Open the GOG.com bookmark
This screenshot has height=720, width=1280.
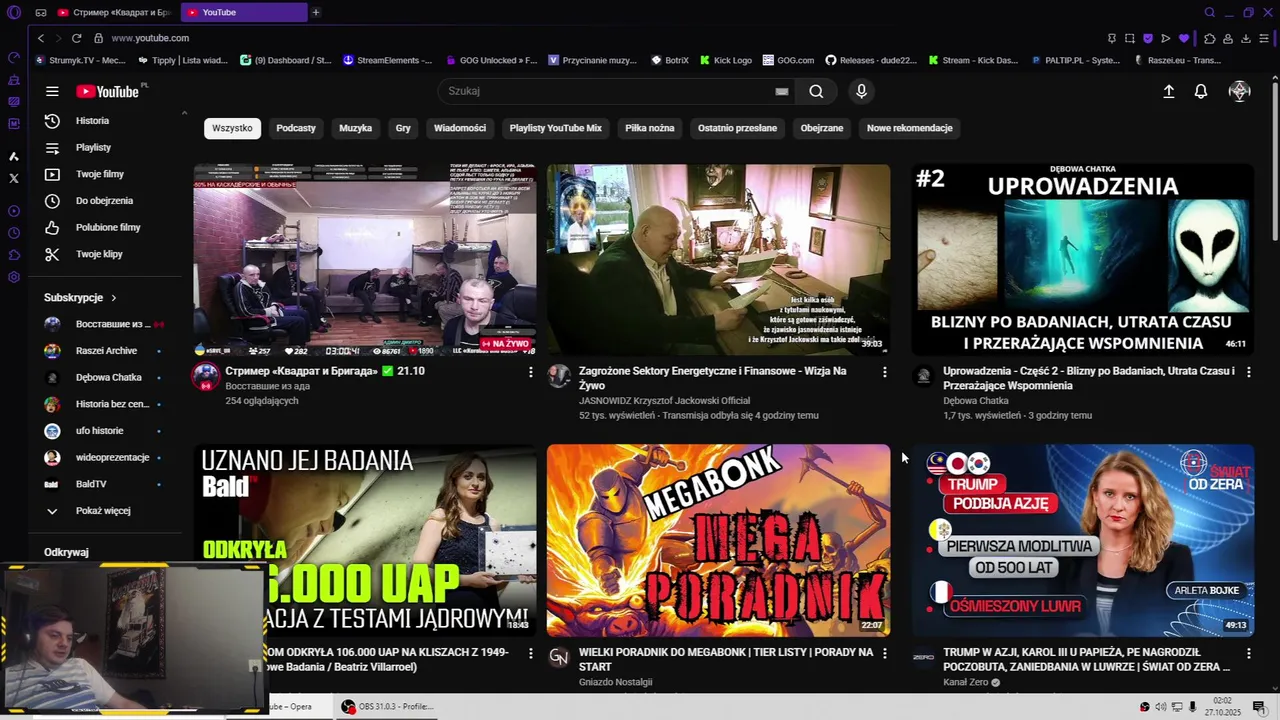tap(788, 60)
